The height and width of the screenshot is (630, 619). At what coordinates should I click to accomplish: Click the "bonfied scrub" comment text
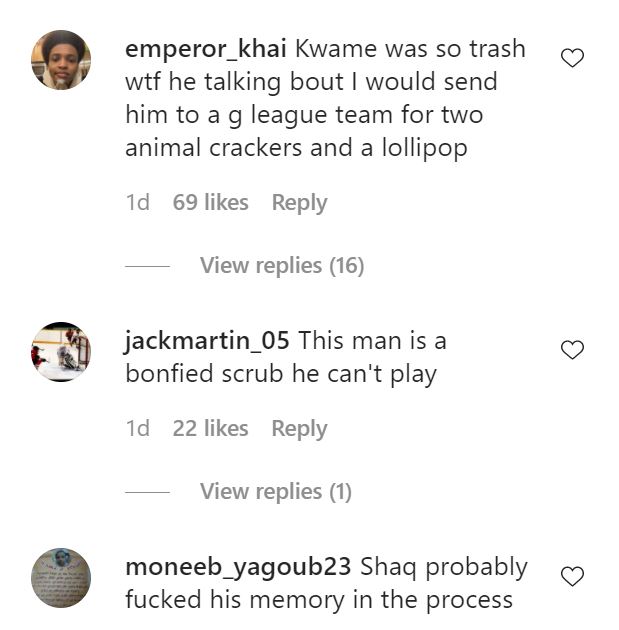click(282, 373)
